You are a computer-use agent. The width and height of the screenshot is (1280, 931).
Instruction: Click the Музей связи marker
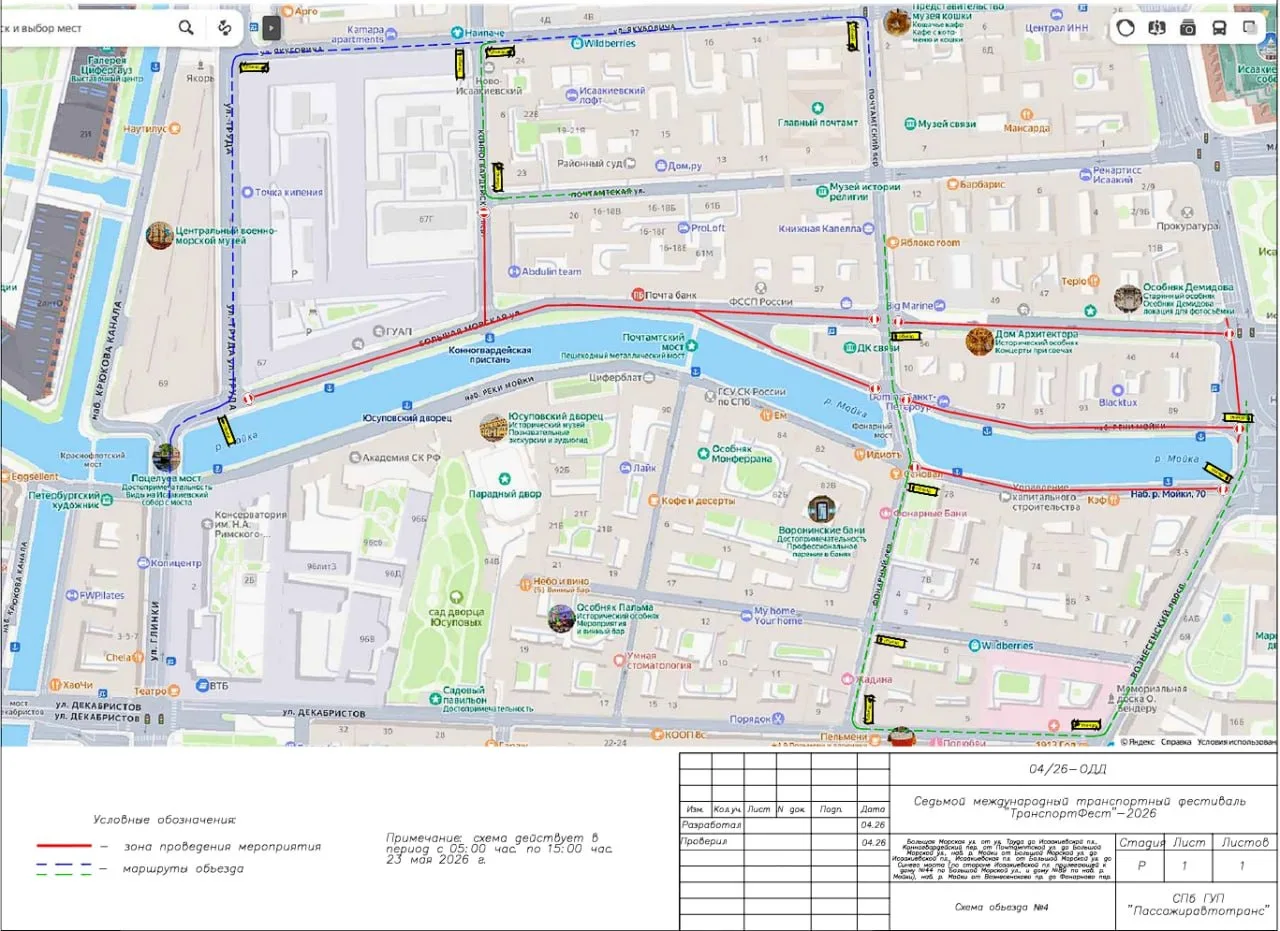[x=909, y=124]
